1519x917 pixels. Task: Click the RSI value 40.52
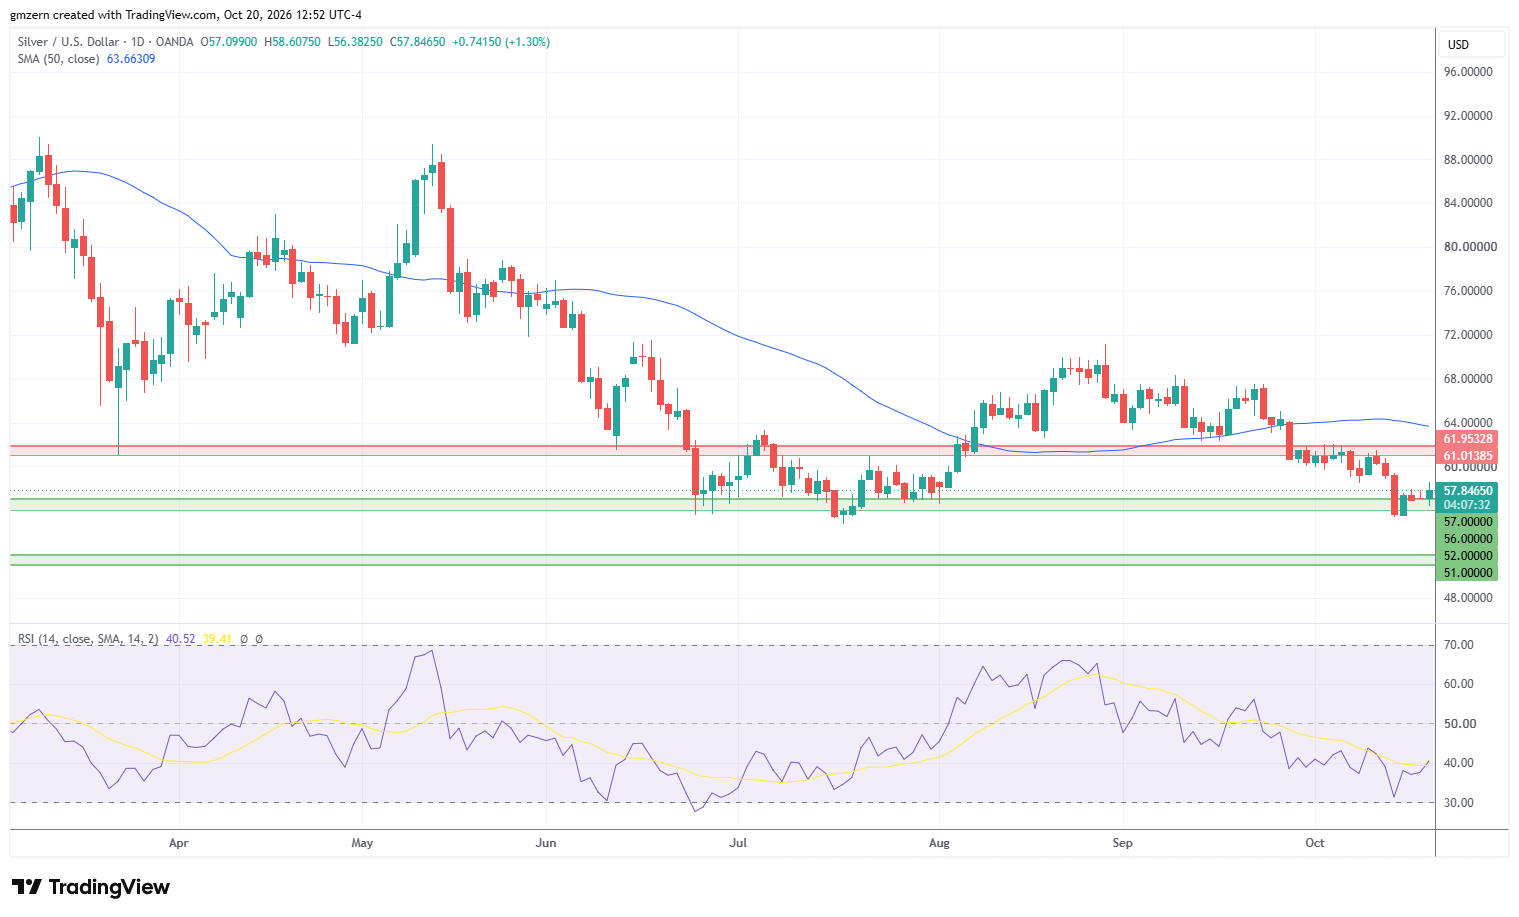coord(180,639)
